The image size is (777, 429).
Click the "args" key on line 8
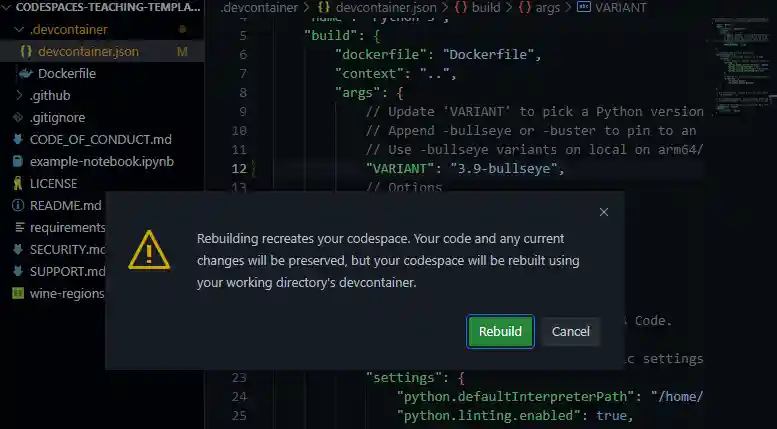point(358,92)
